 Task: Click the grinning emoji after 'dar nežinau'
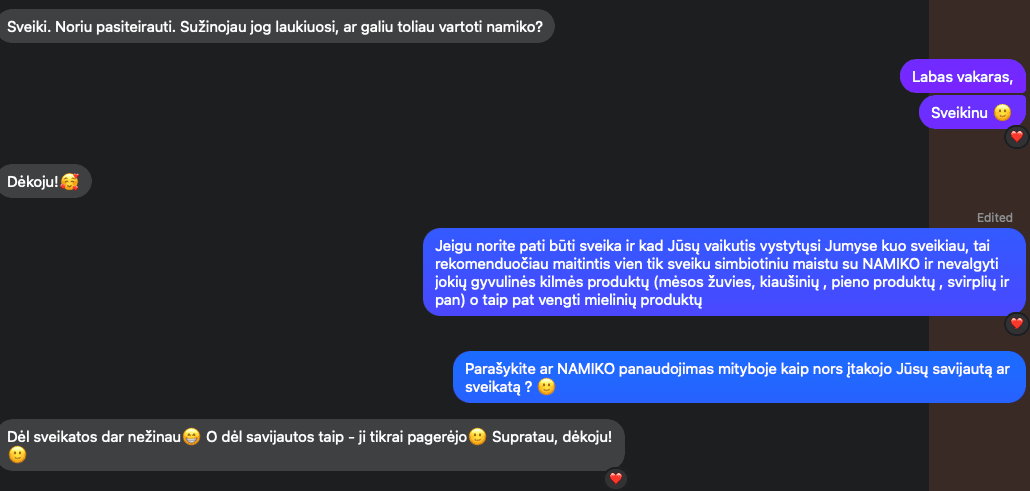coord(191,436)
